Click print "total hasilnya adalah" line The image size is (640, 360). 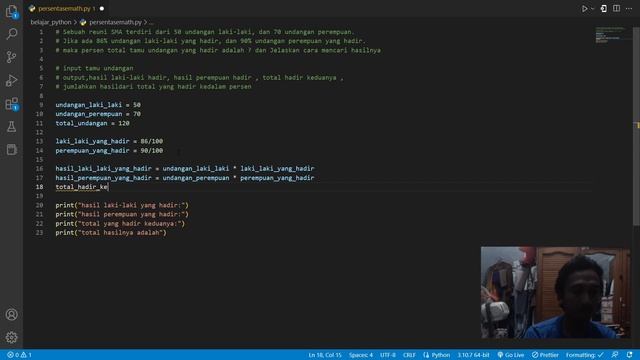click(x=111, y=232)
